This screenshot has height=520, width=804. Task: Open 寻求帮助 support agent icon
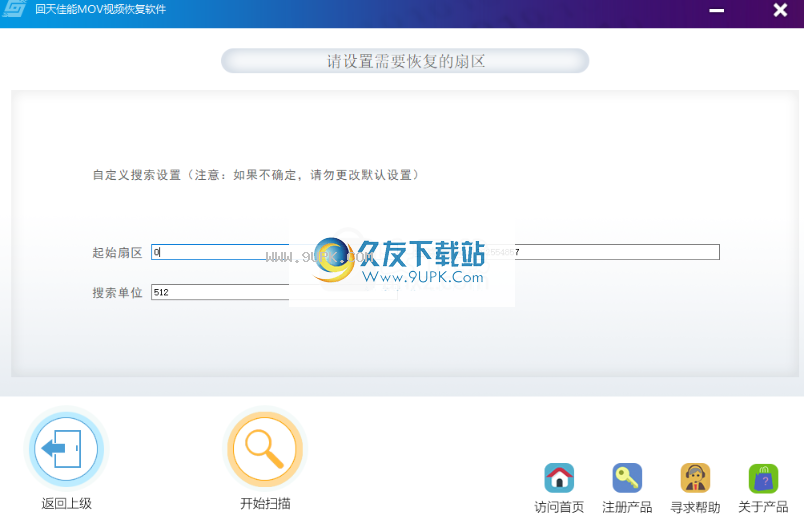pos(695,477)
